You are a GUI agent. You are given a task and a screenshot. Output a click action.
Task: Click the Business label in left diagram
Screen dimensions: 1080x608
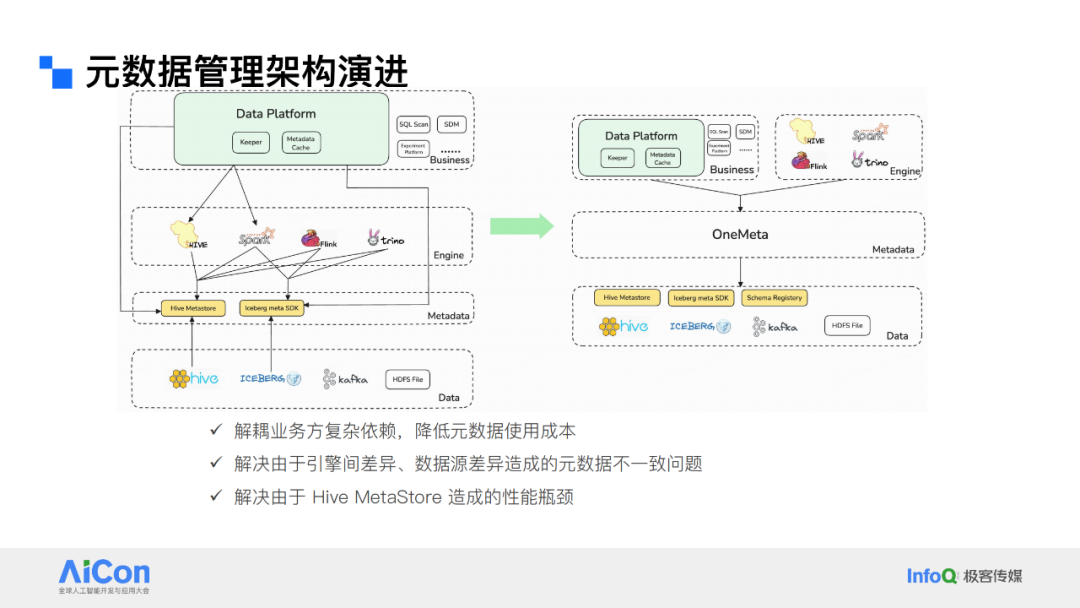450,160
